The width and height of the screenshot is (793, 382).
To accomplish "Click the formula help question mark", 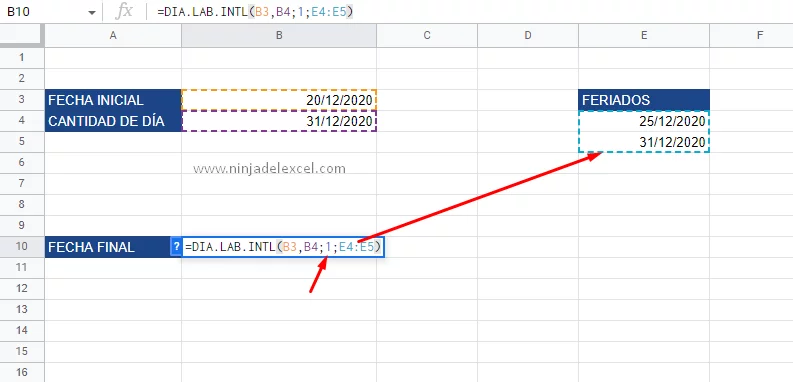I will click(176, 247).
